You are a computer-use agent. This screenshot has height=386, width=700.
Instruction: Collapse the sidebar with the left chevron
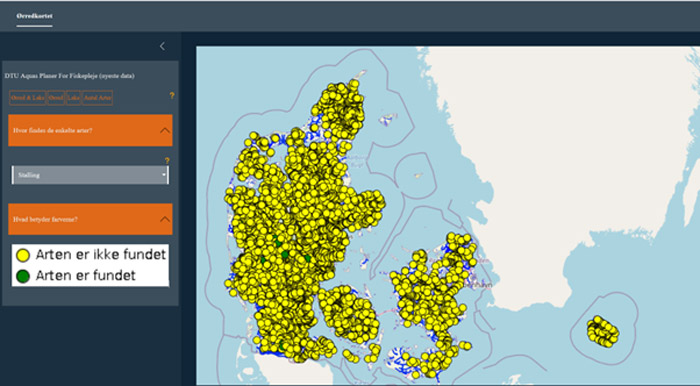pos(162,46)
